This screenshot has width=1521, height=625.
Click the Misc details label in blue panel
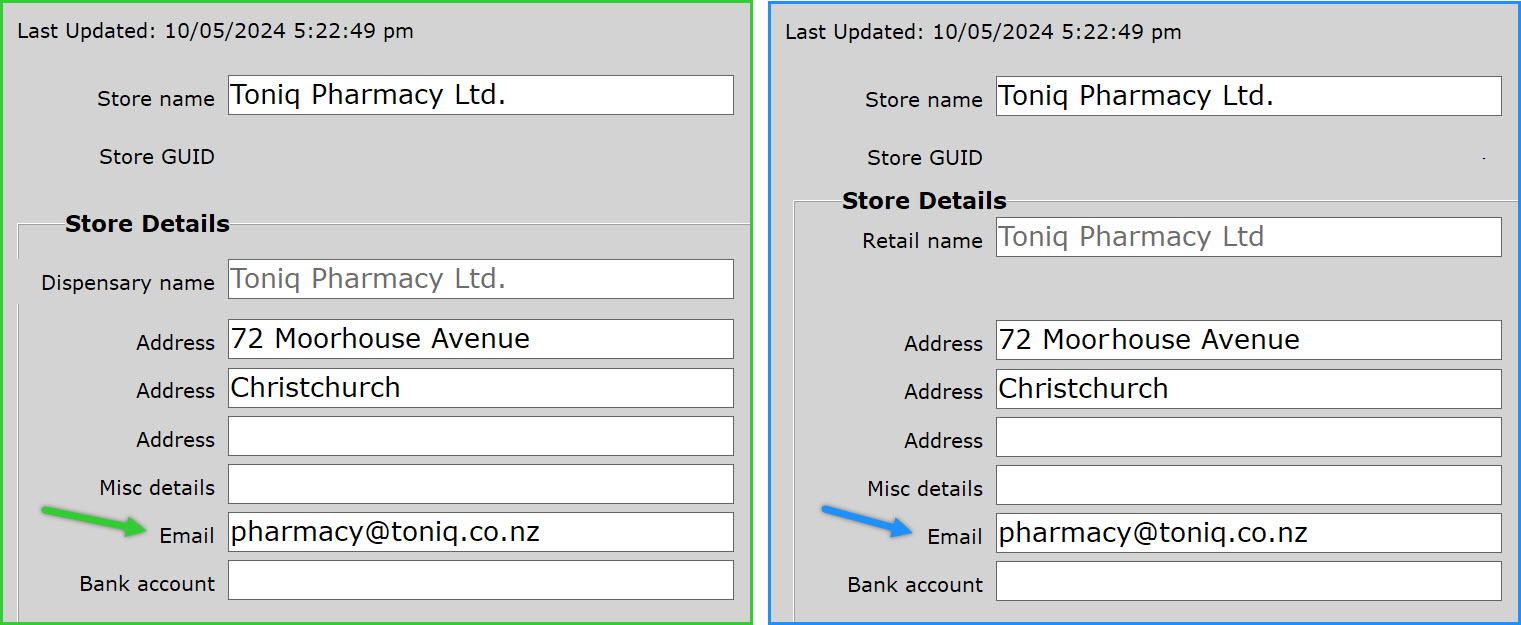pyautogui.click(x=925, y=489)
